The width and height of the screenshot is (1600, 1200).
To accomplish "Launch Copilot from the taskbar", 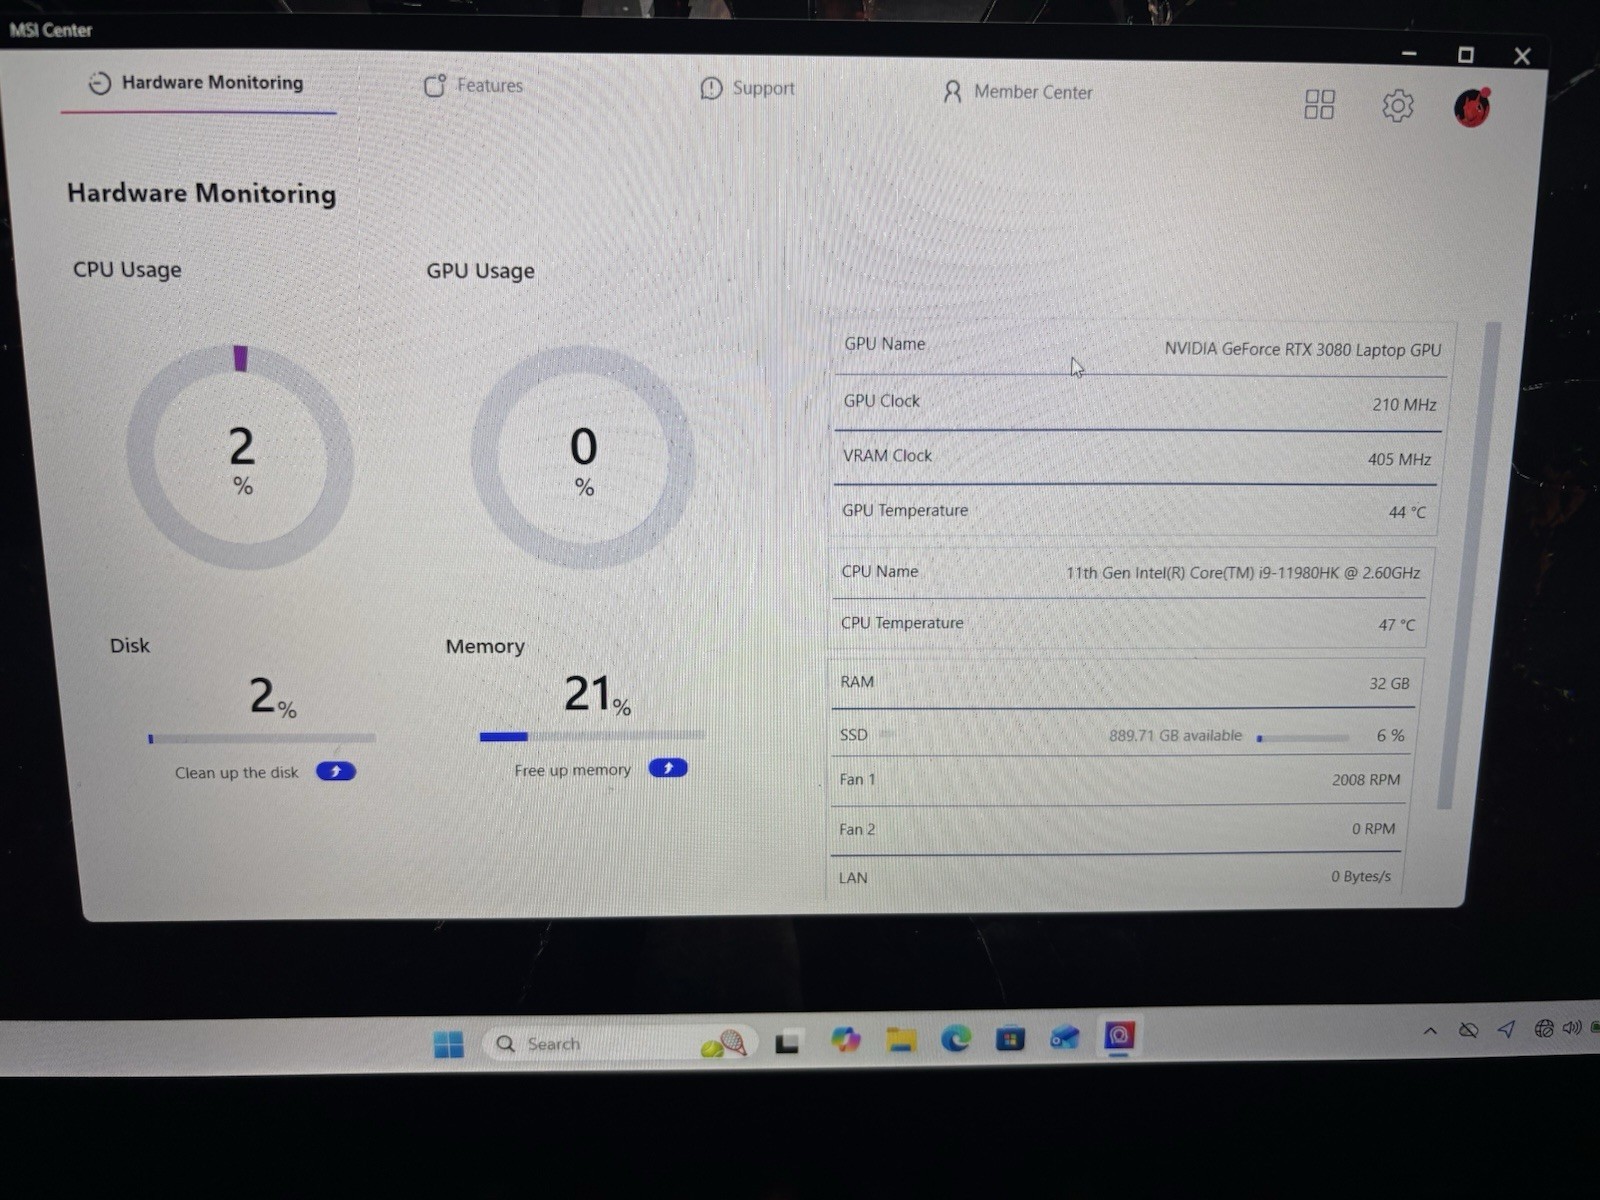I will [x=846, y=1040].
